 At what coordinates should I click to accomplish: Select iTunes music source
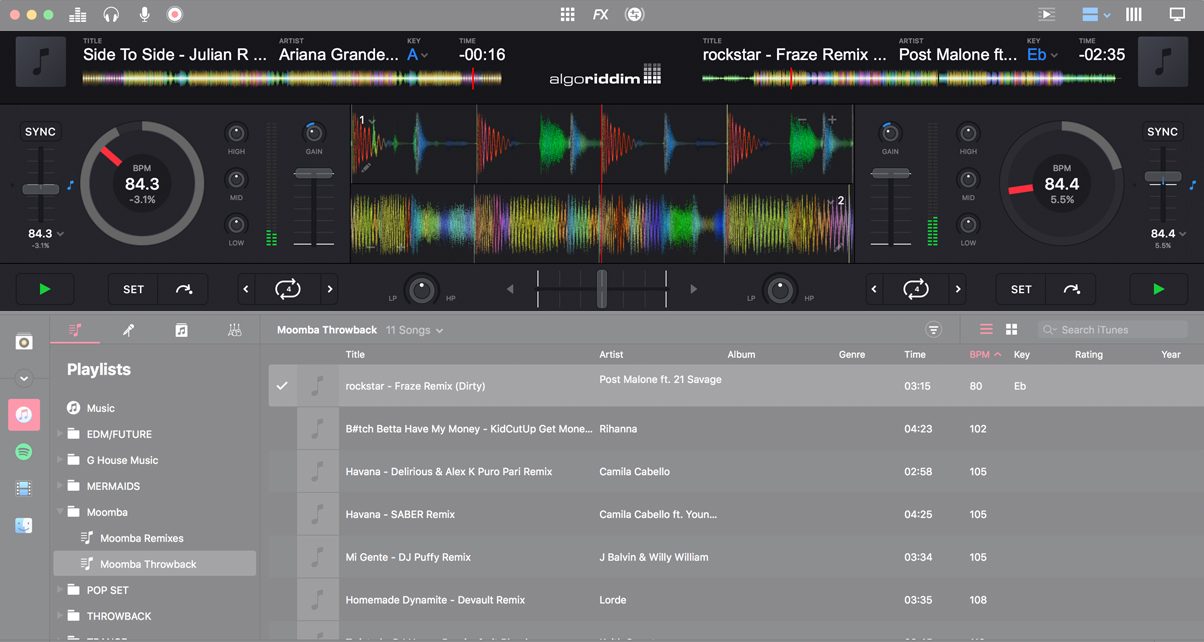pos(24,415)
